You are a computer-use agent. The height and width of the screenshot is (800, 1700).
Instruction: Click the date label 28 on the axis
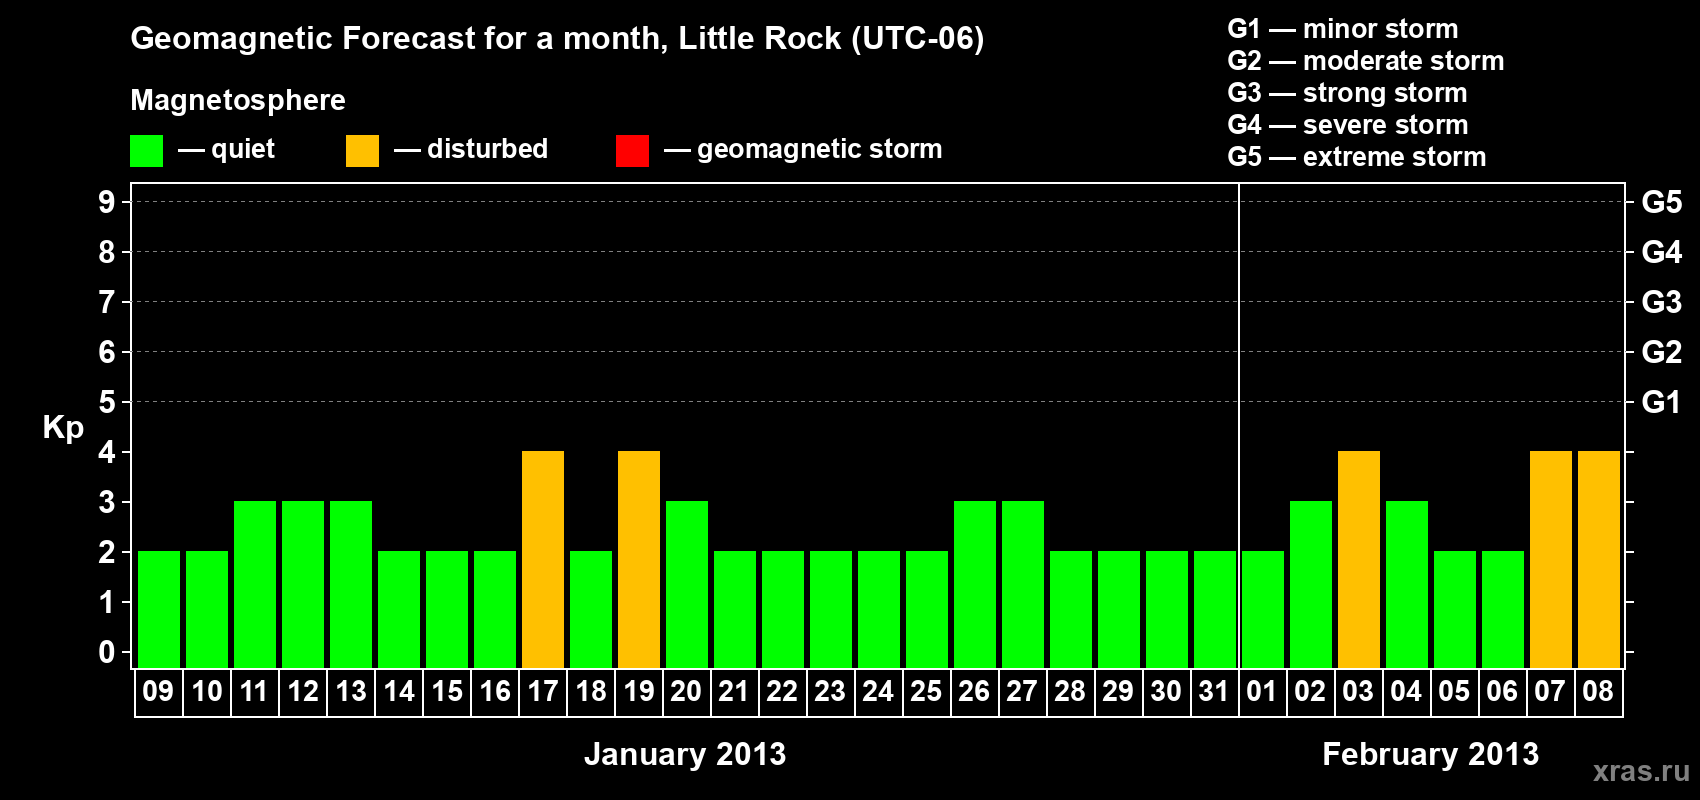click(1071, 692)
